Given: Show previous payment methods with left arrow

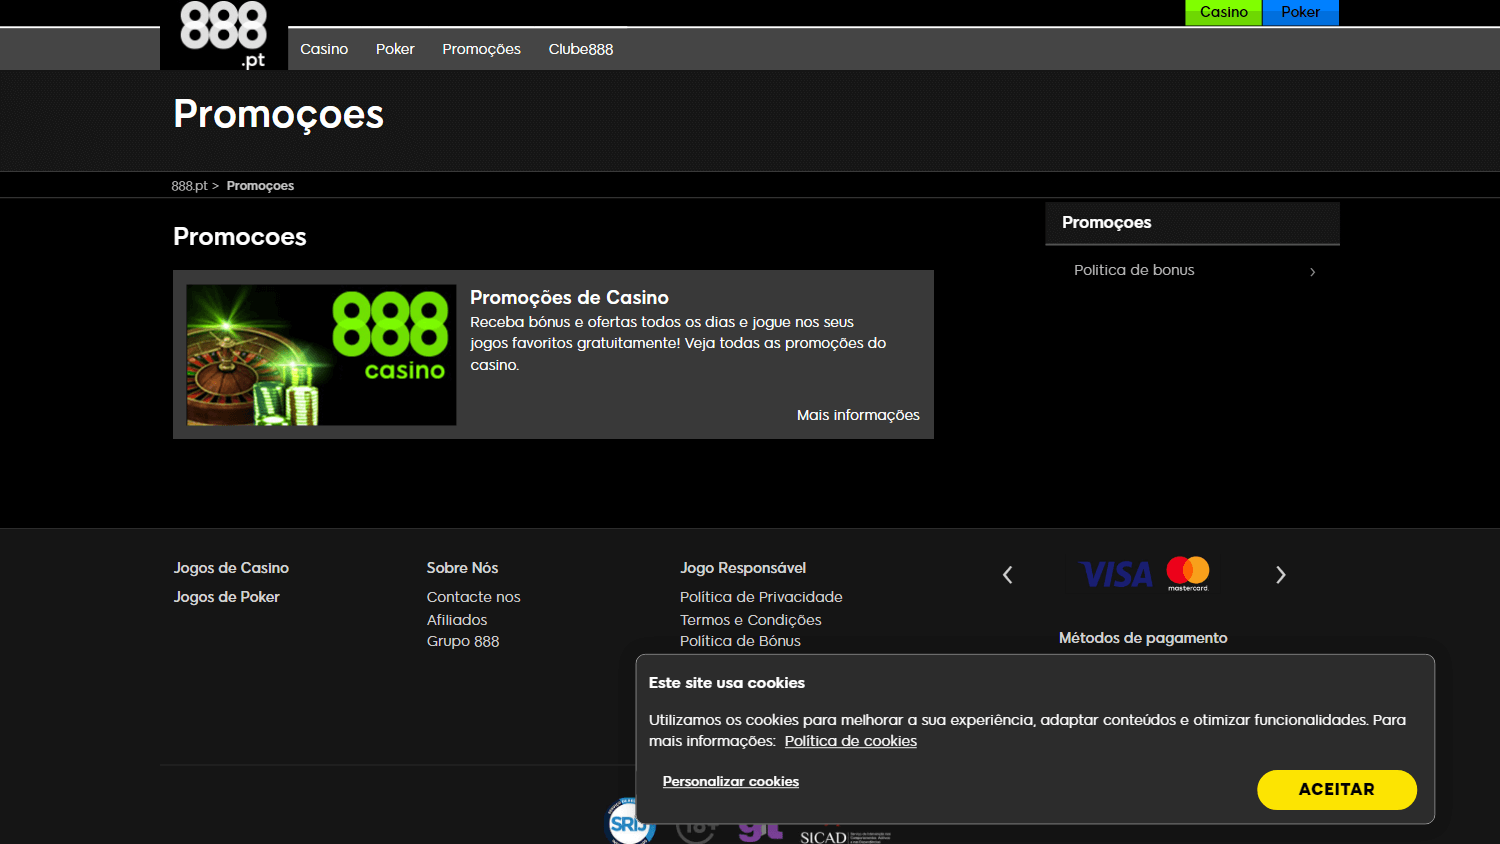Looking at the screenshot, I should pos(1008,575).
